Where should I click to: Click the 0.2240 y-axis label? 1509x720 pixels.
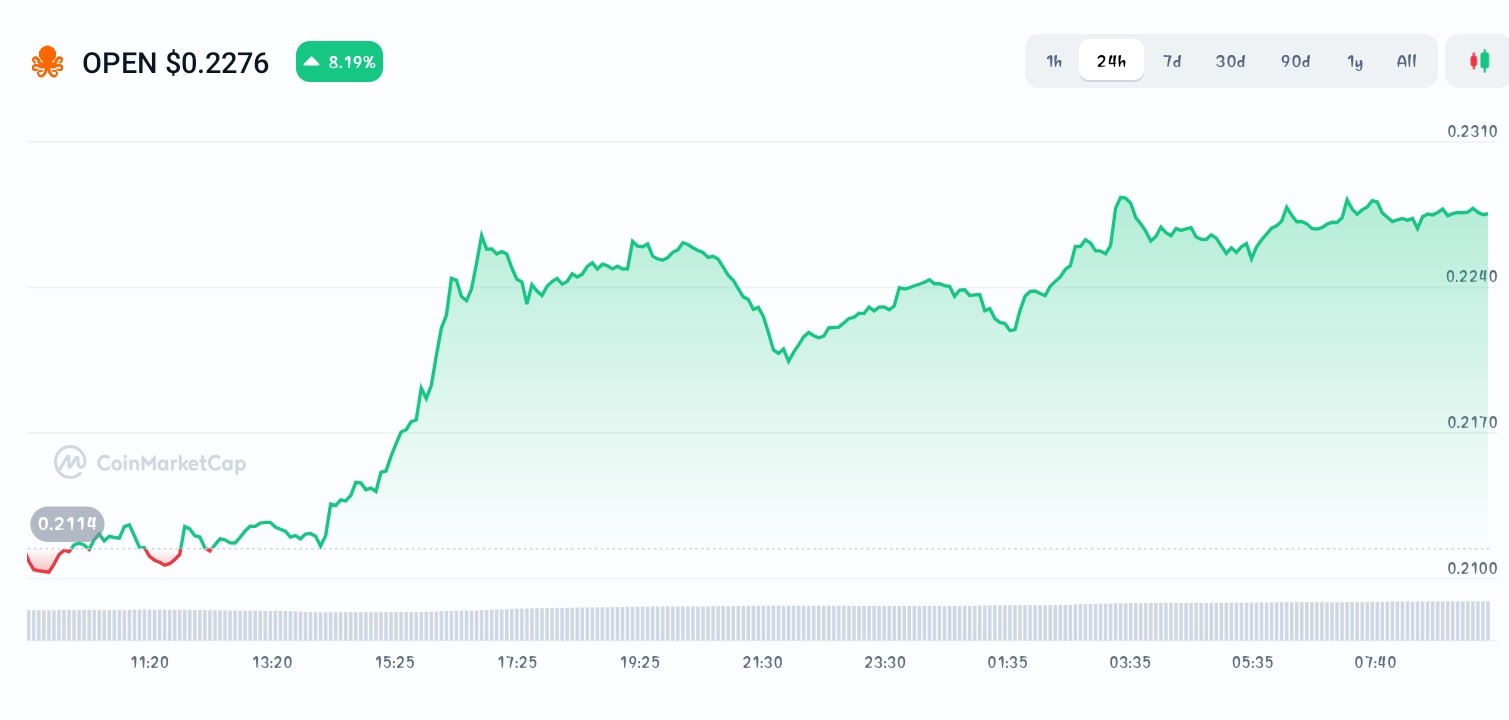[x=1472, y=277]
